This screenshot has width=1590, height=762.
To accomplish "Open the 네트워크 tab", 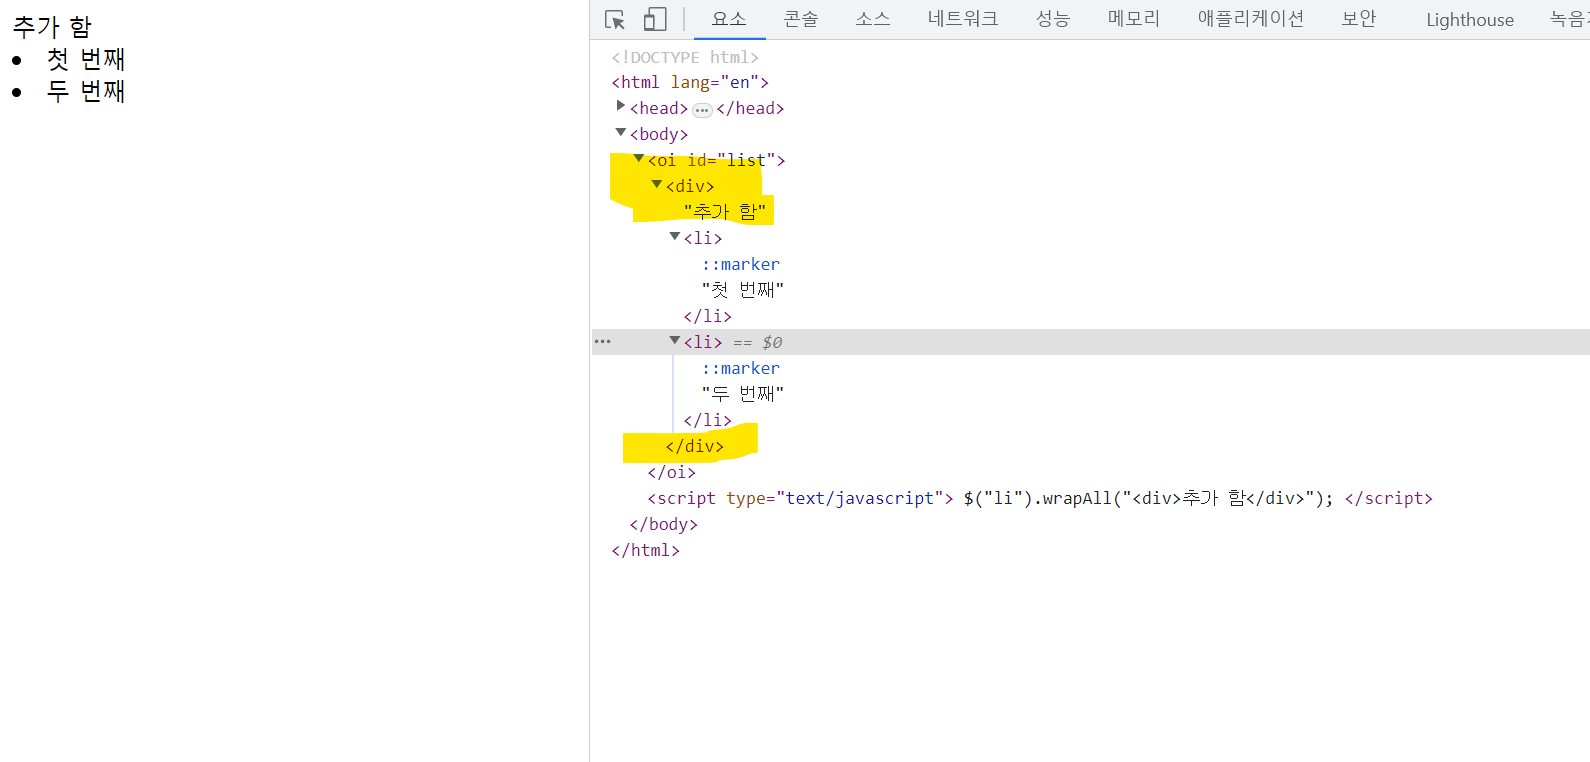I will (x=963, y=19).
